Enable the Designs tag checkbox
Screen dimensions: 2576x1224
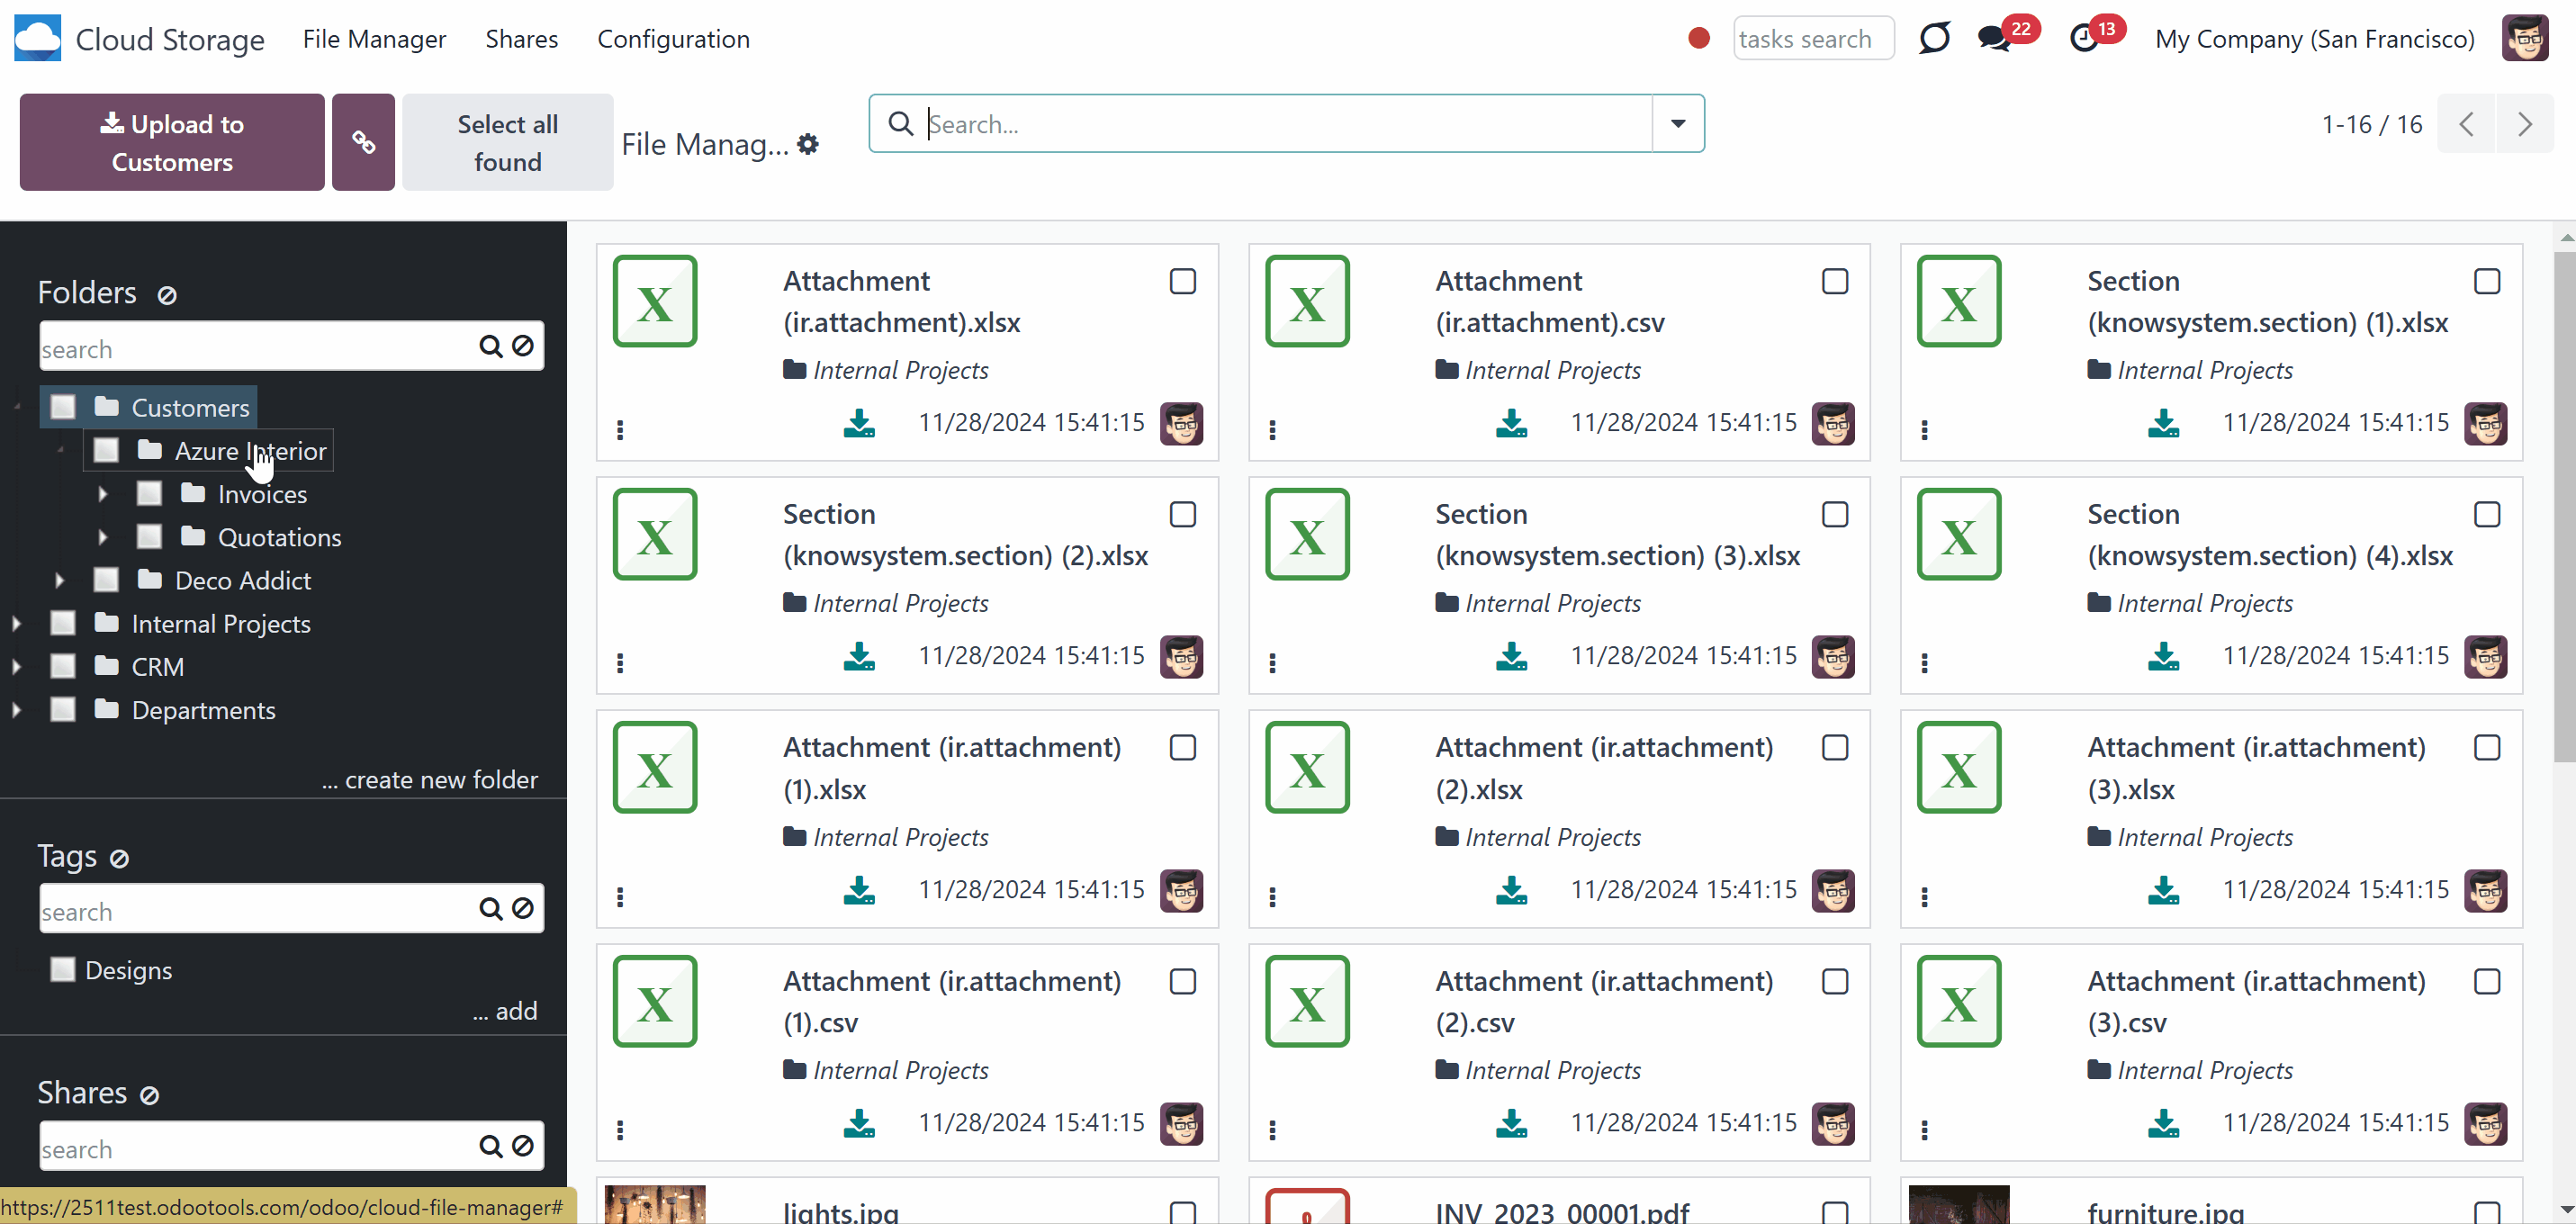63,969
